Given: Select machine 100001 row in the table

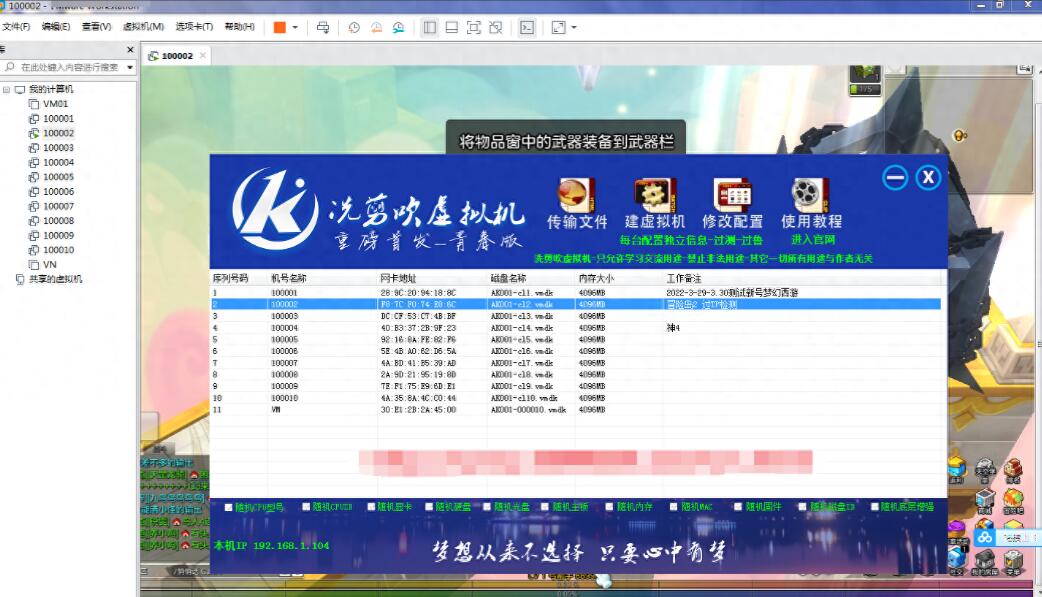Looking at the screenshot, I should click(575, 293).
